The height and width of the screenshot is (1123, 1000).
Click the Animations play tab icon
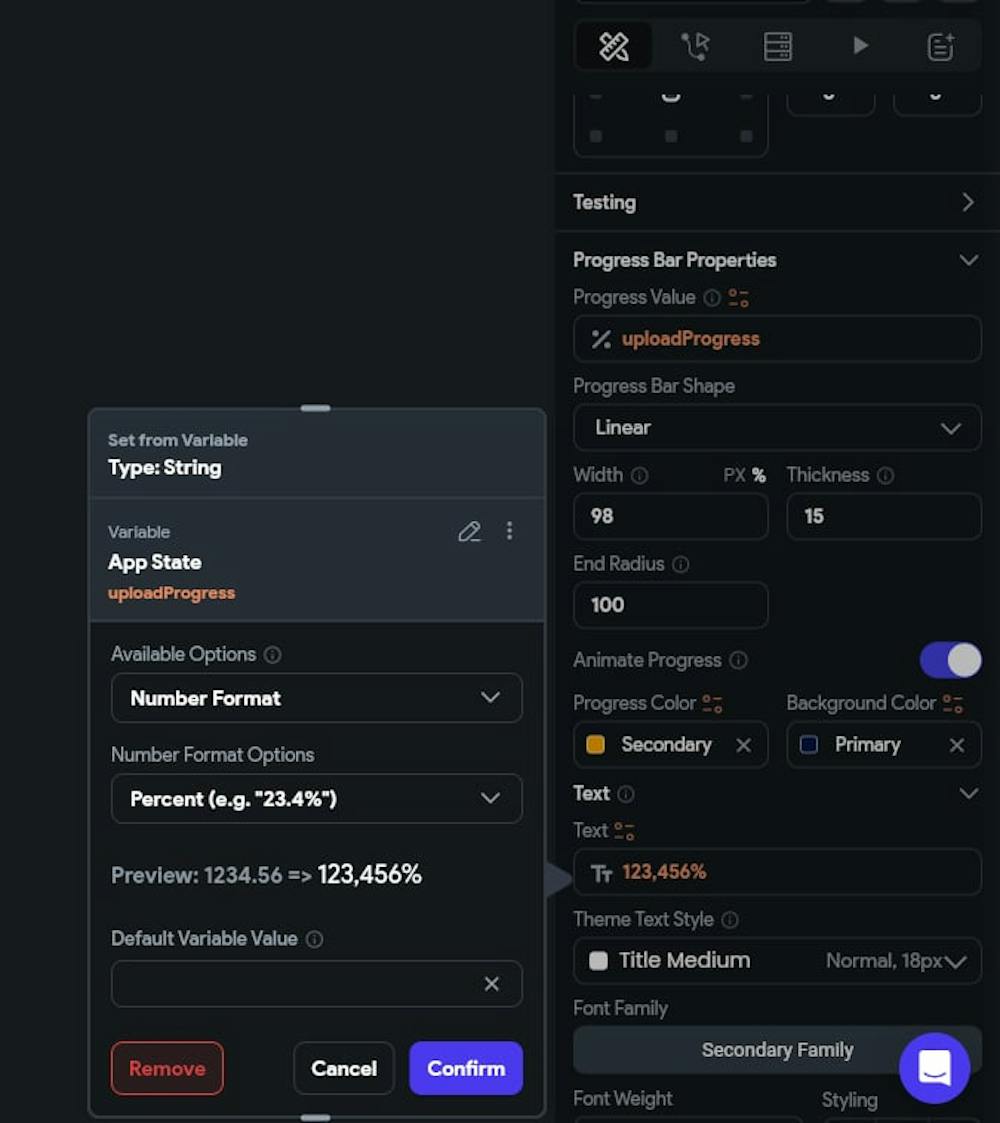860,46
